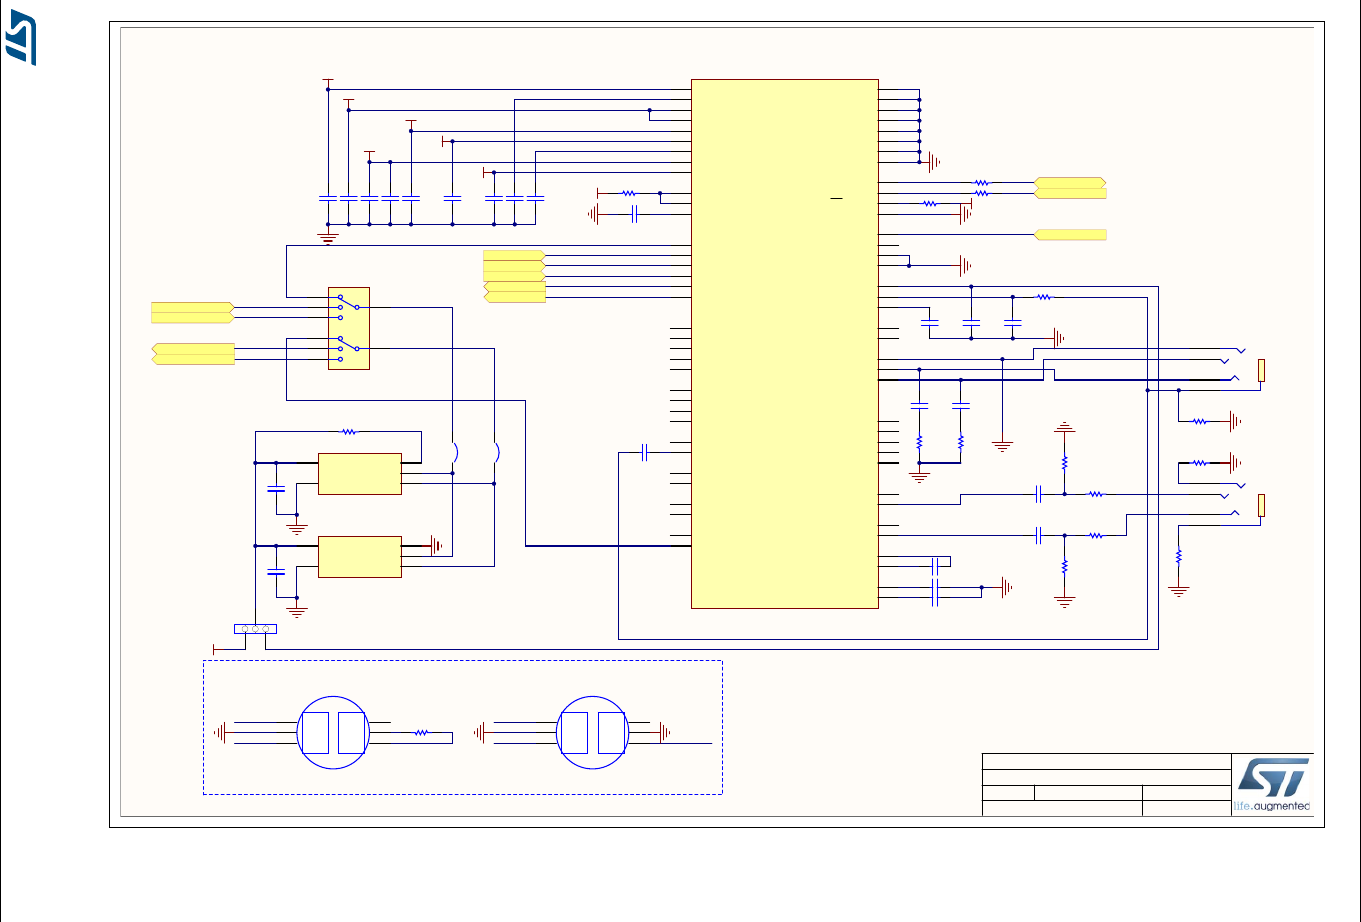Select the right transformer circle in dashed box
The image size is (1361, 922).
click(x=593, y=733)
